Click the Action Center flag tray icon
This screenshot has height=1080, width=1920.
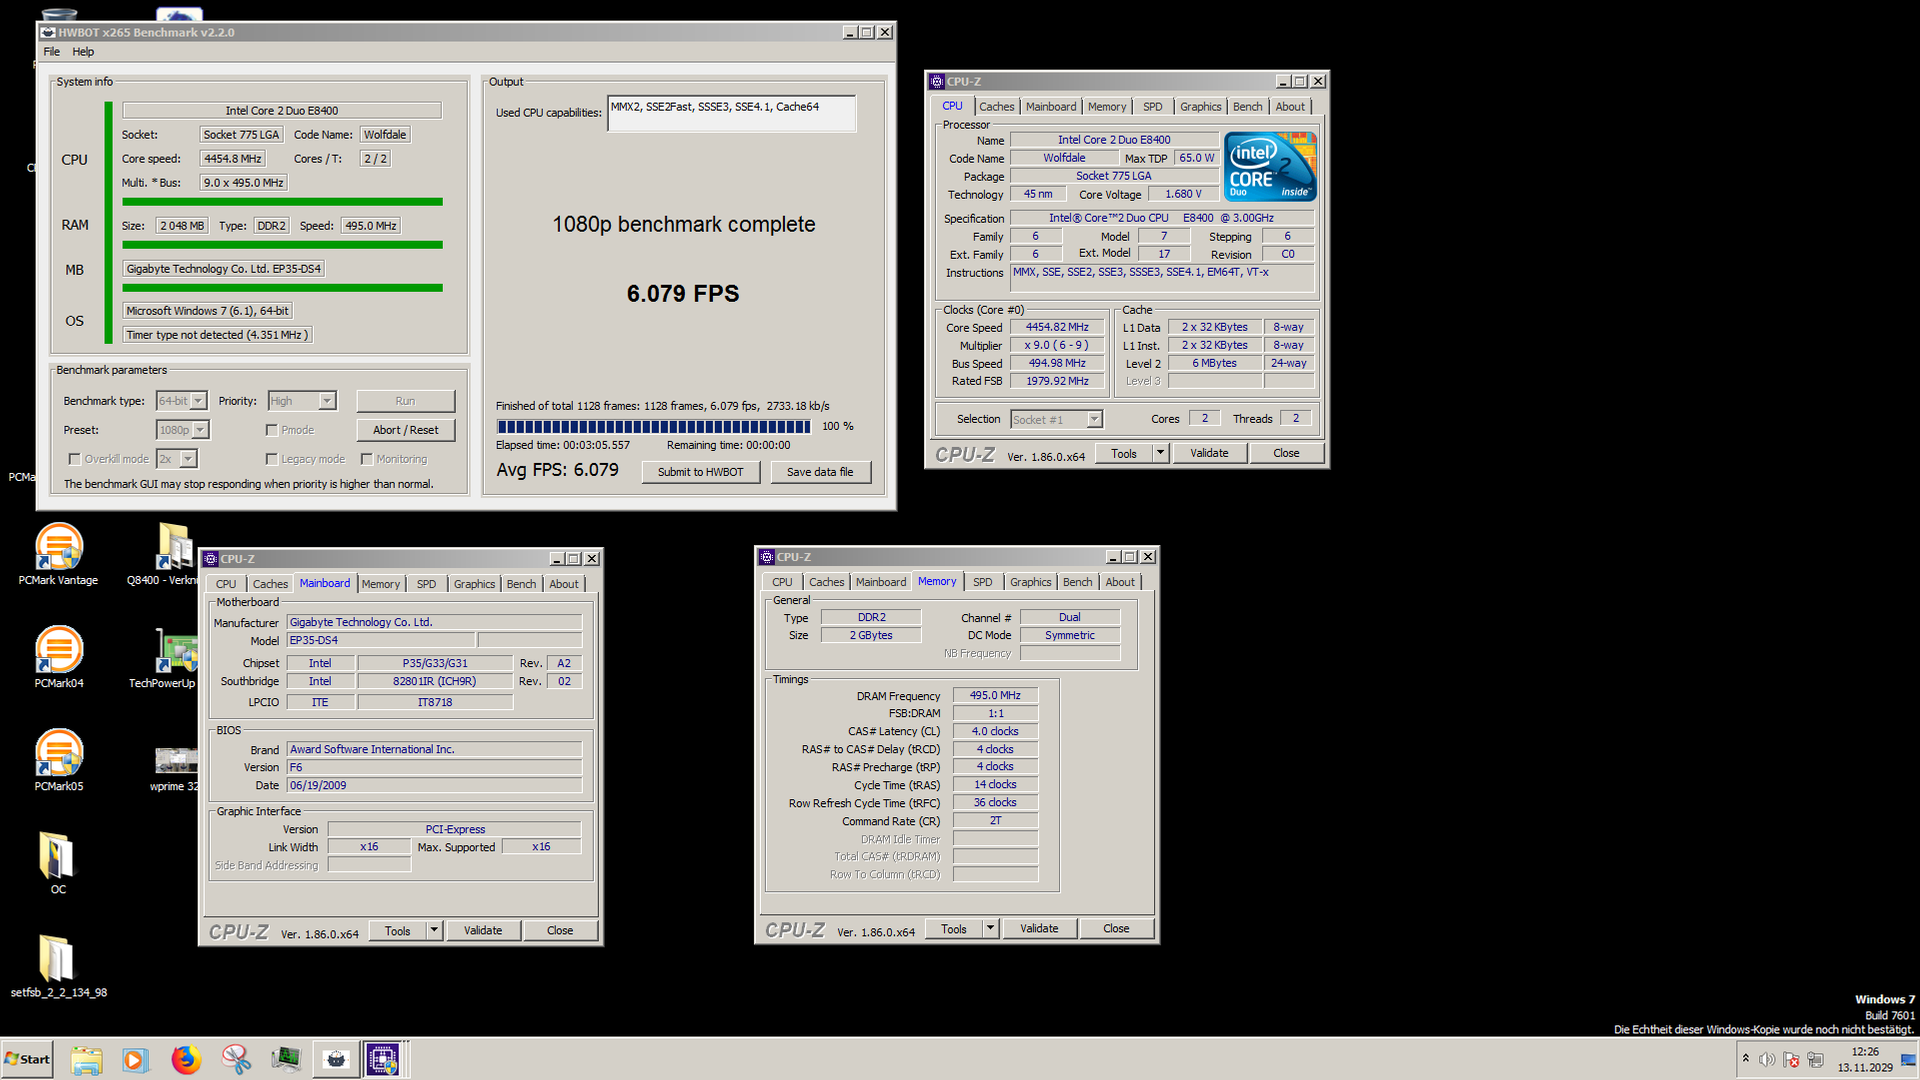[1791, 1059]
